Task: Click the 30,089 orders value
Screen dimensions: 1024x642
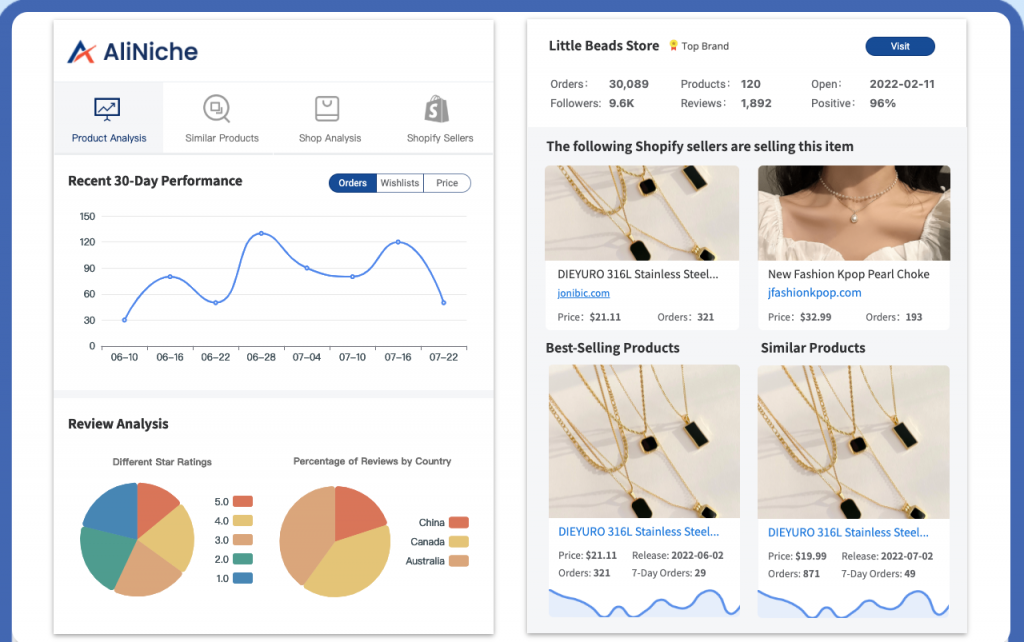Action: (629, 84)
